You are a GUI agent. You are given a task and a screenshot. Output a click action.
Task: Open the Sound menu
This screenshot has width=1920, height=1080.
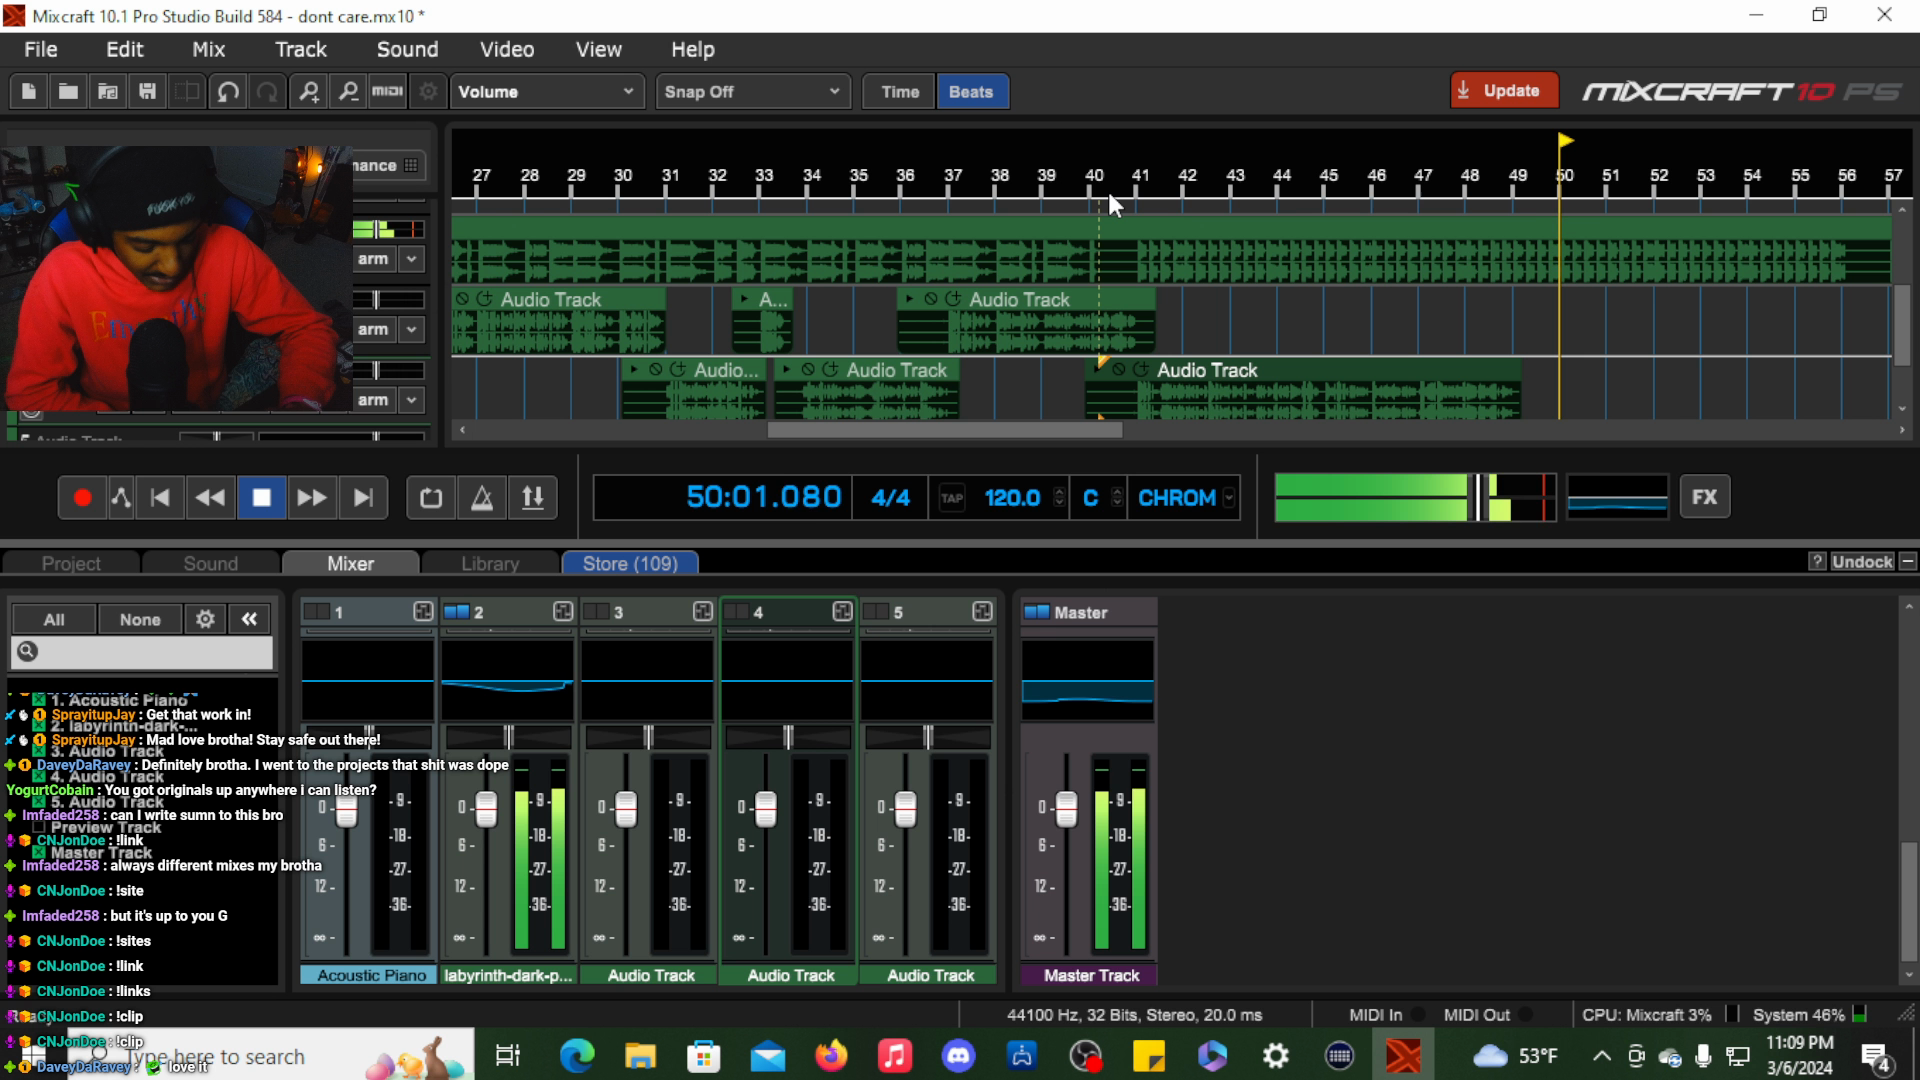(x=407, y=50)
